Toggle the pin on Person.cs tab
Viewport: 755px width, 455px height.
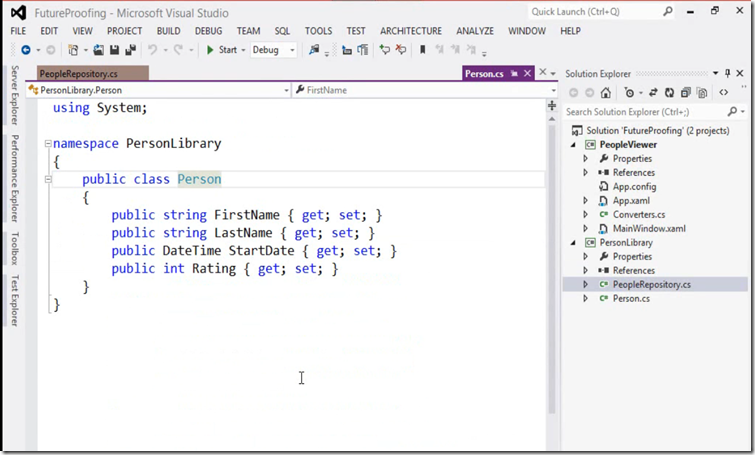(x=515, y=73)
